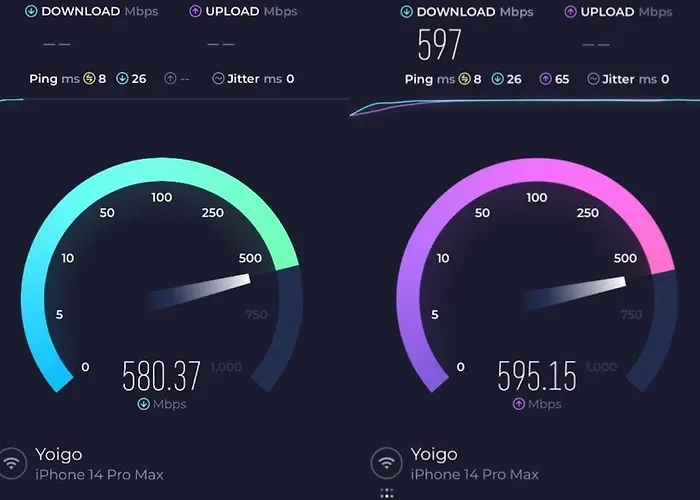Click the 595.15 upload speed reading
Viewport: 700px width, 500px height.
(537, 376)
